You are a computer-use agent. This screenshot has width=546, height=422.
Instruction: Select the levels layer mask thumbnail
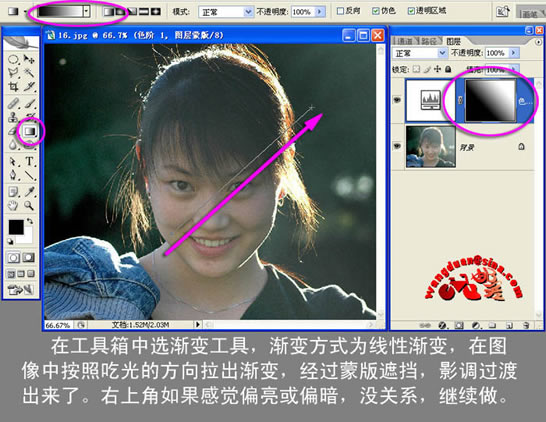click(x=490, y=101)
